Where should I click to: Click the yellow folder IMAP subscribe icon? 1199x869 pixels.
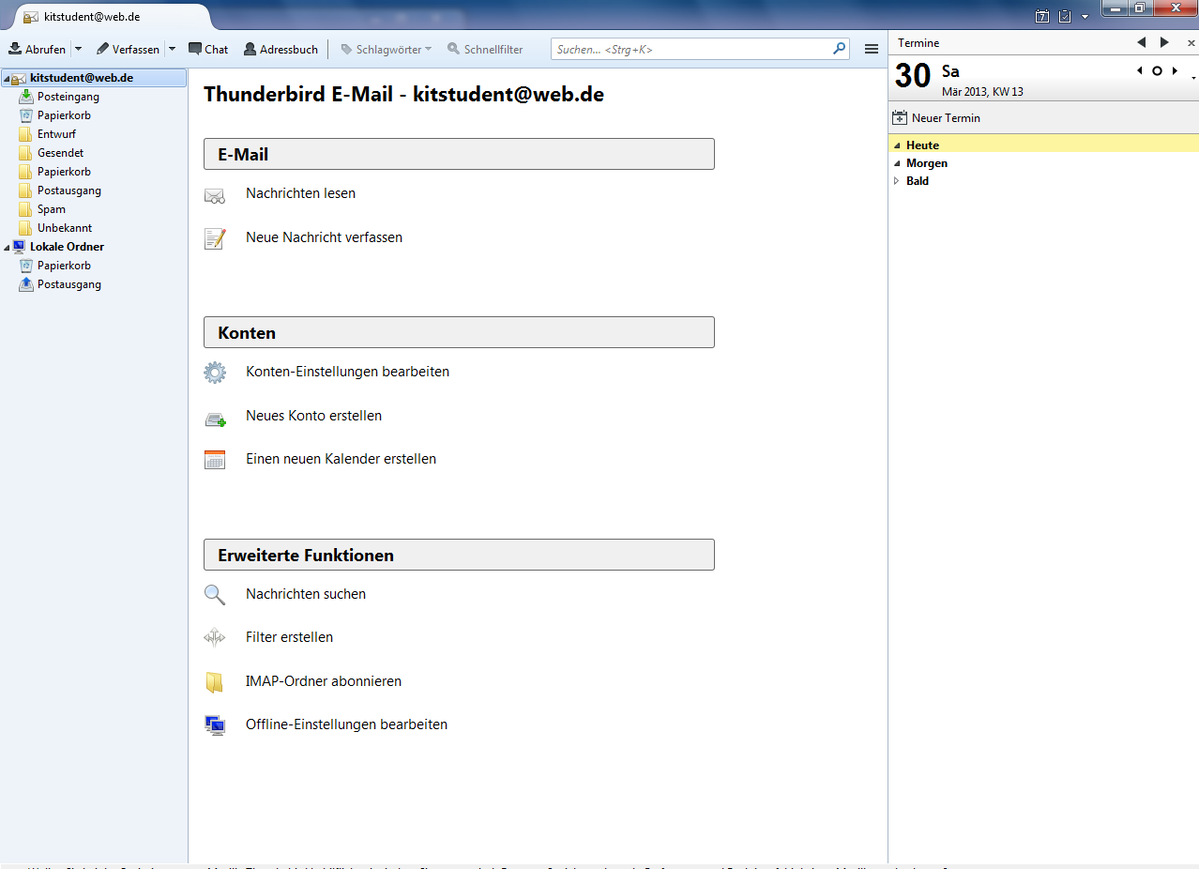214,682
